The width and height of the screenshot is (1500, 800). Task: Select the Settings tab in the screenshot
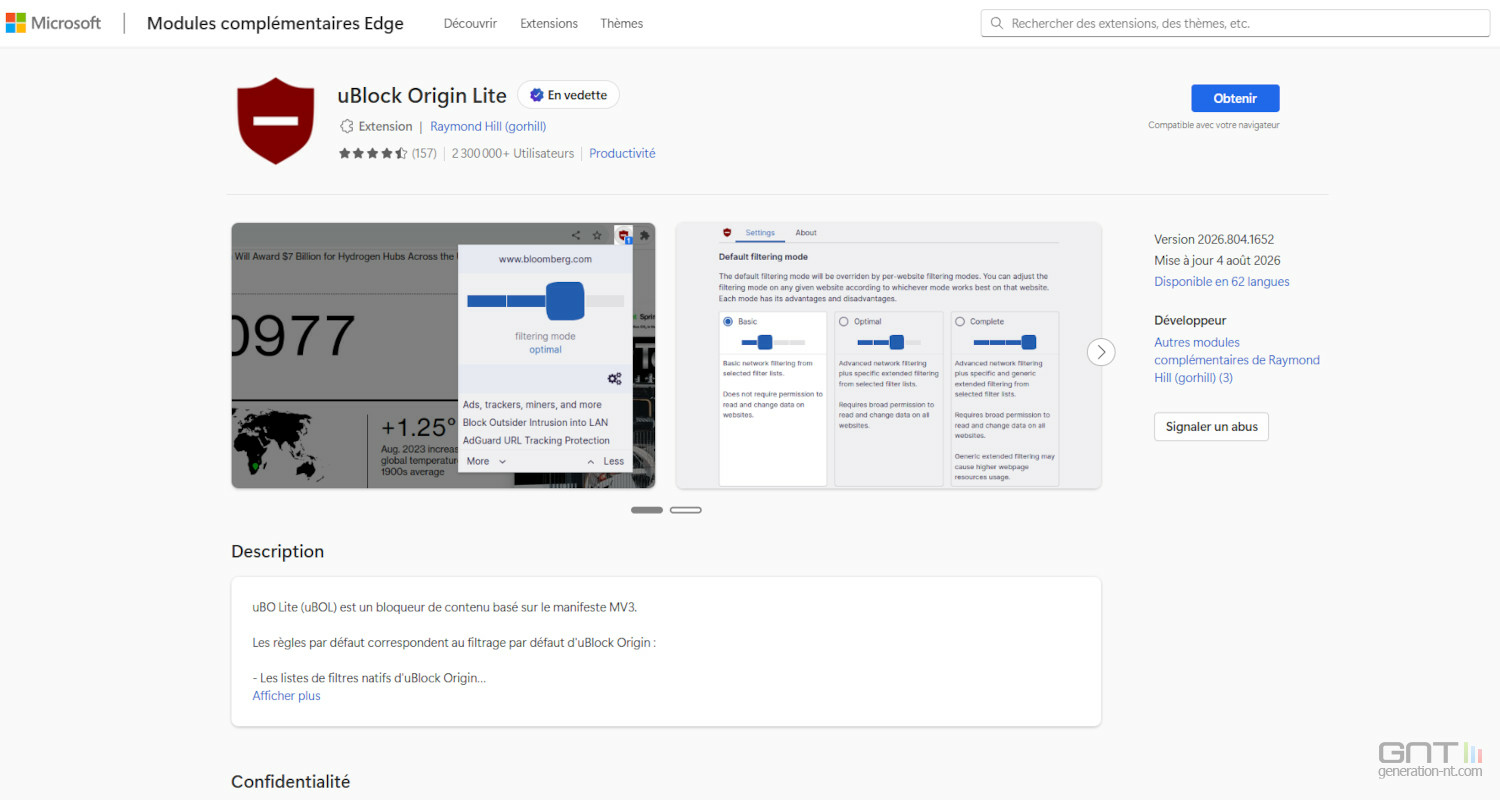tap(760, 233)
